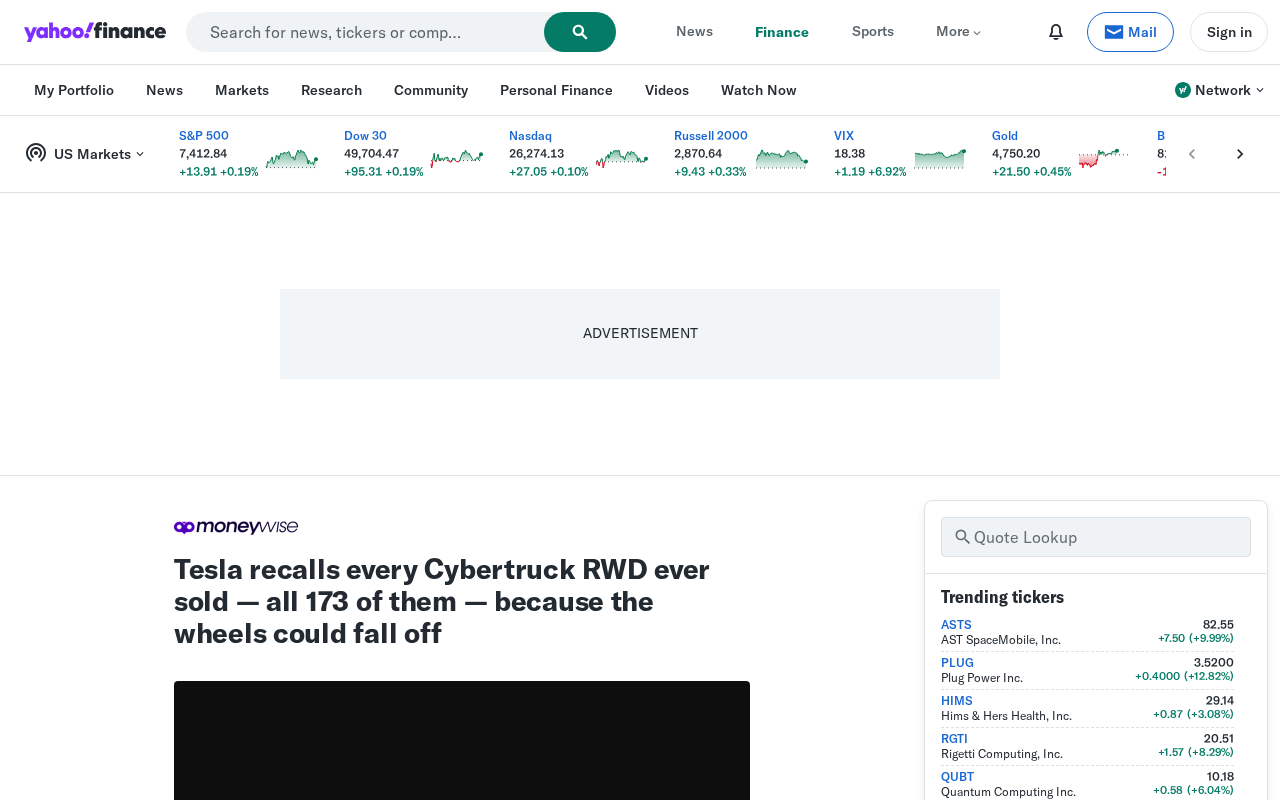Click the Nasdaq sparkline chart
This screenshot has width=1280, height=800.
click(x=622, y=158)
